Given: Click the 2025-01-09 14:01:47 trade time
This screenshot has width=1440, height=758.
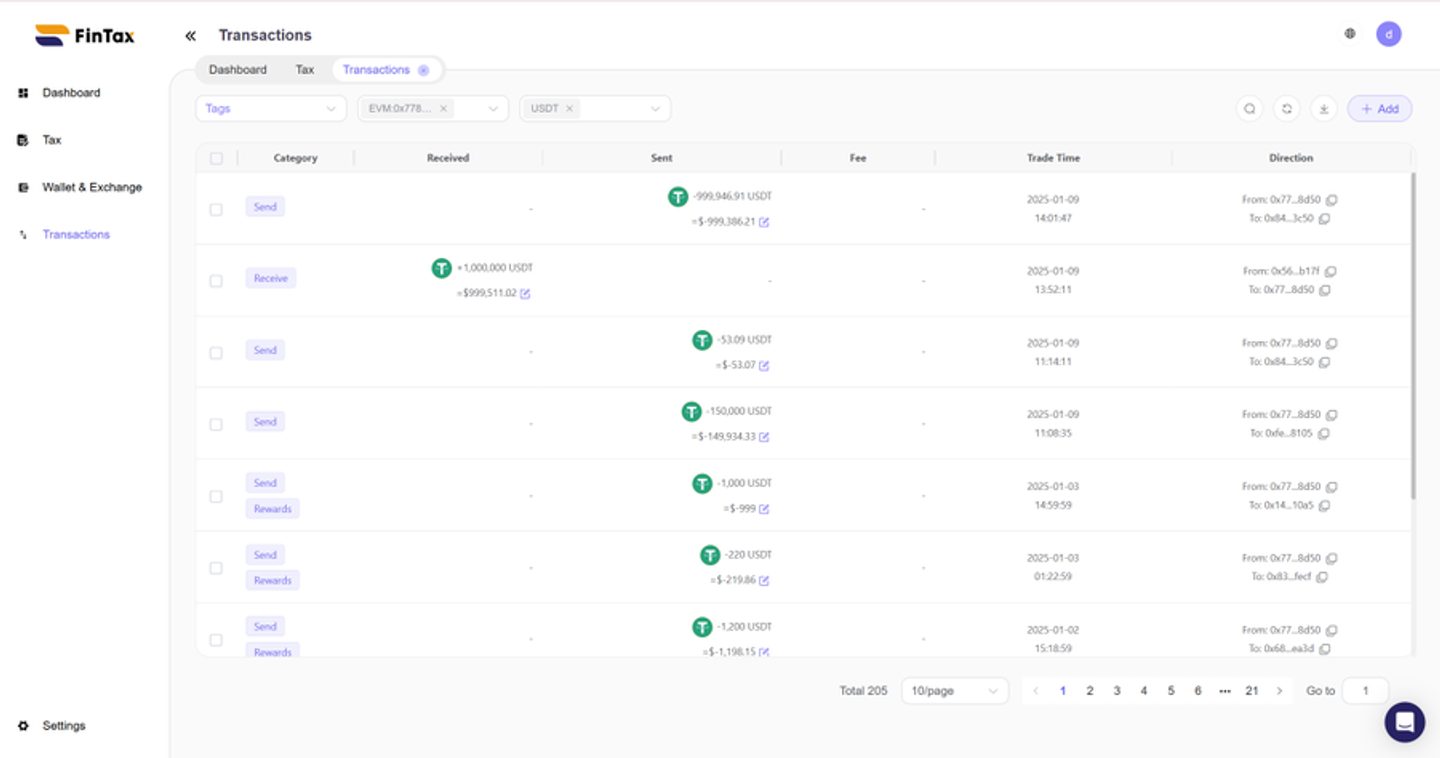Looking at the screenshot, I should [1053, 209].
